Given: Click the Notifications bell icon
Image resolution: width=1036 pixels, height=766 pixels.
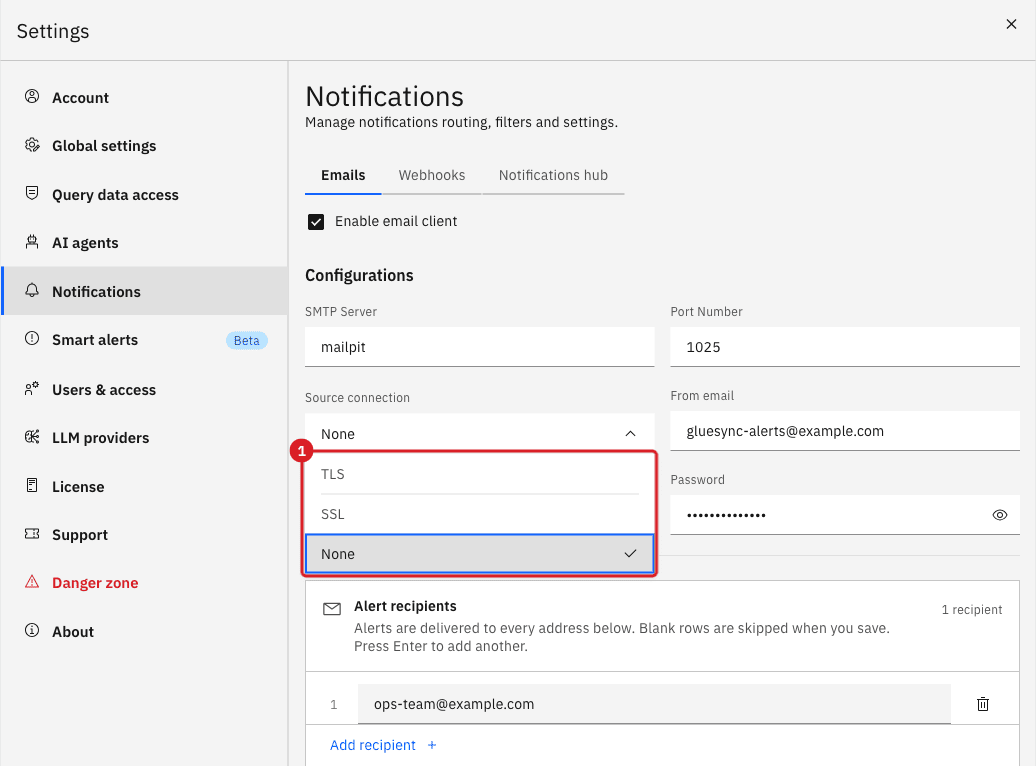Looking at the screenshot, I should coord(32,290).
